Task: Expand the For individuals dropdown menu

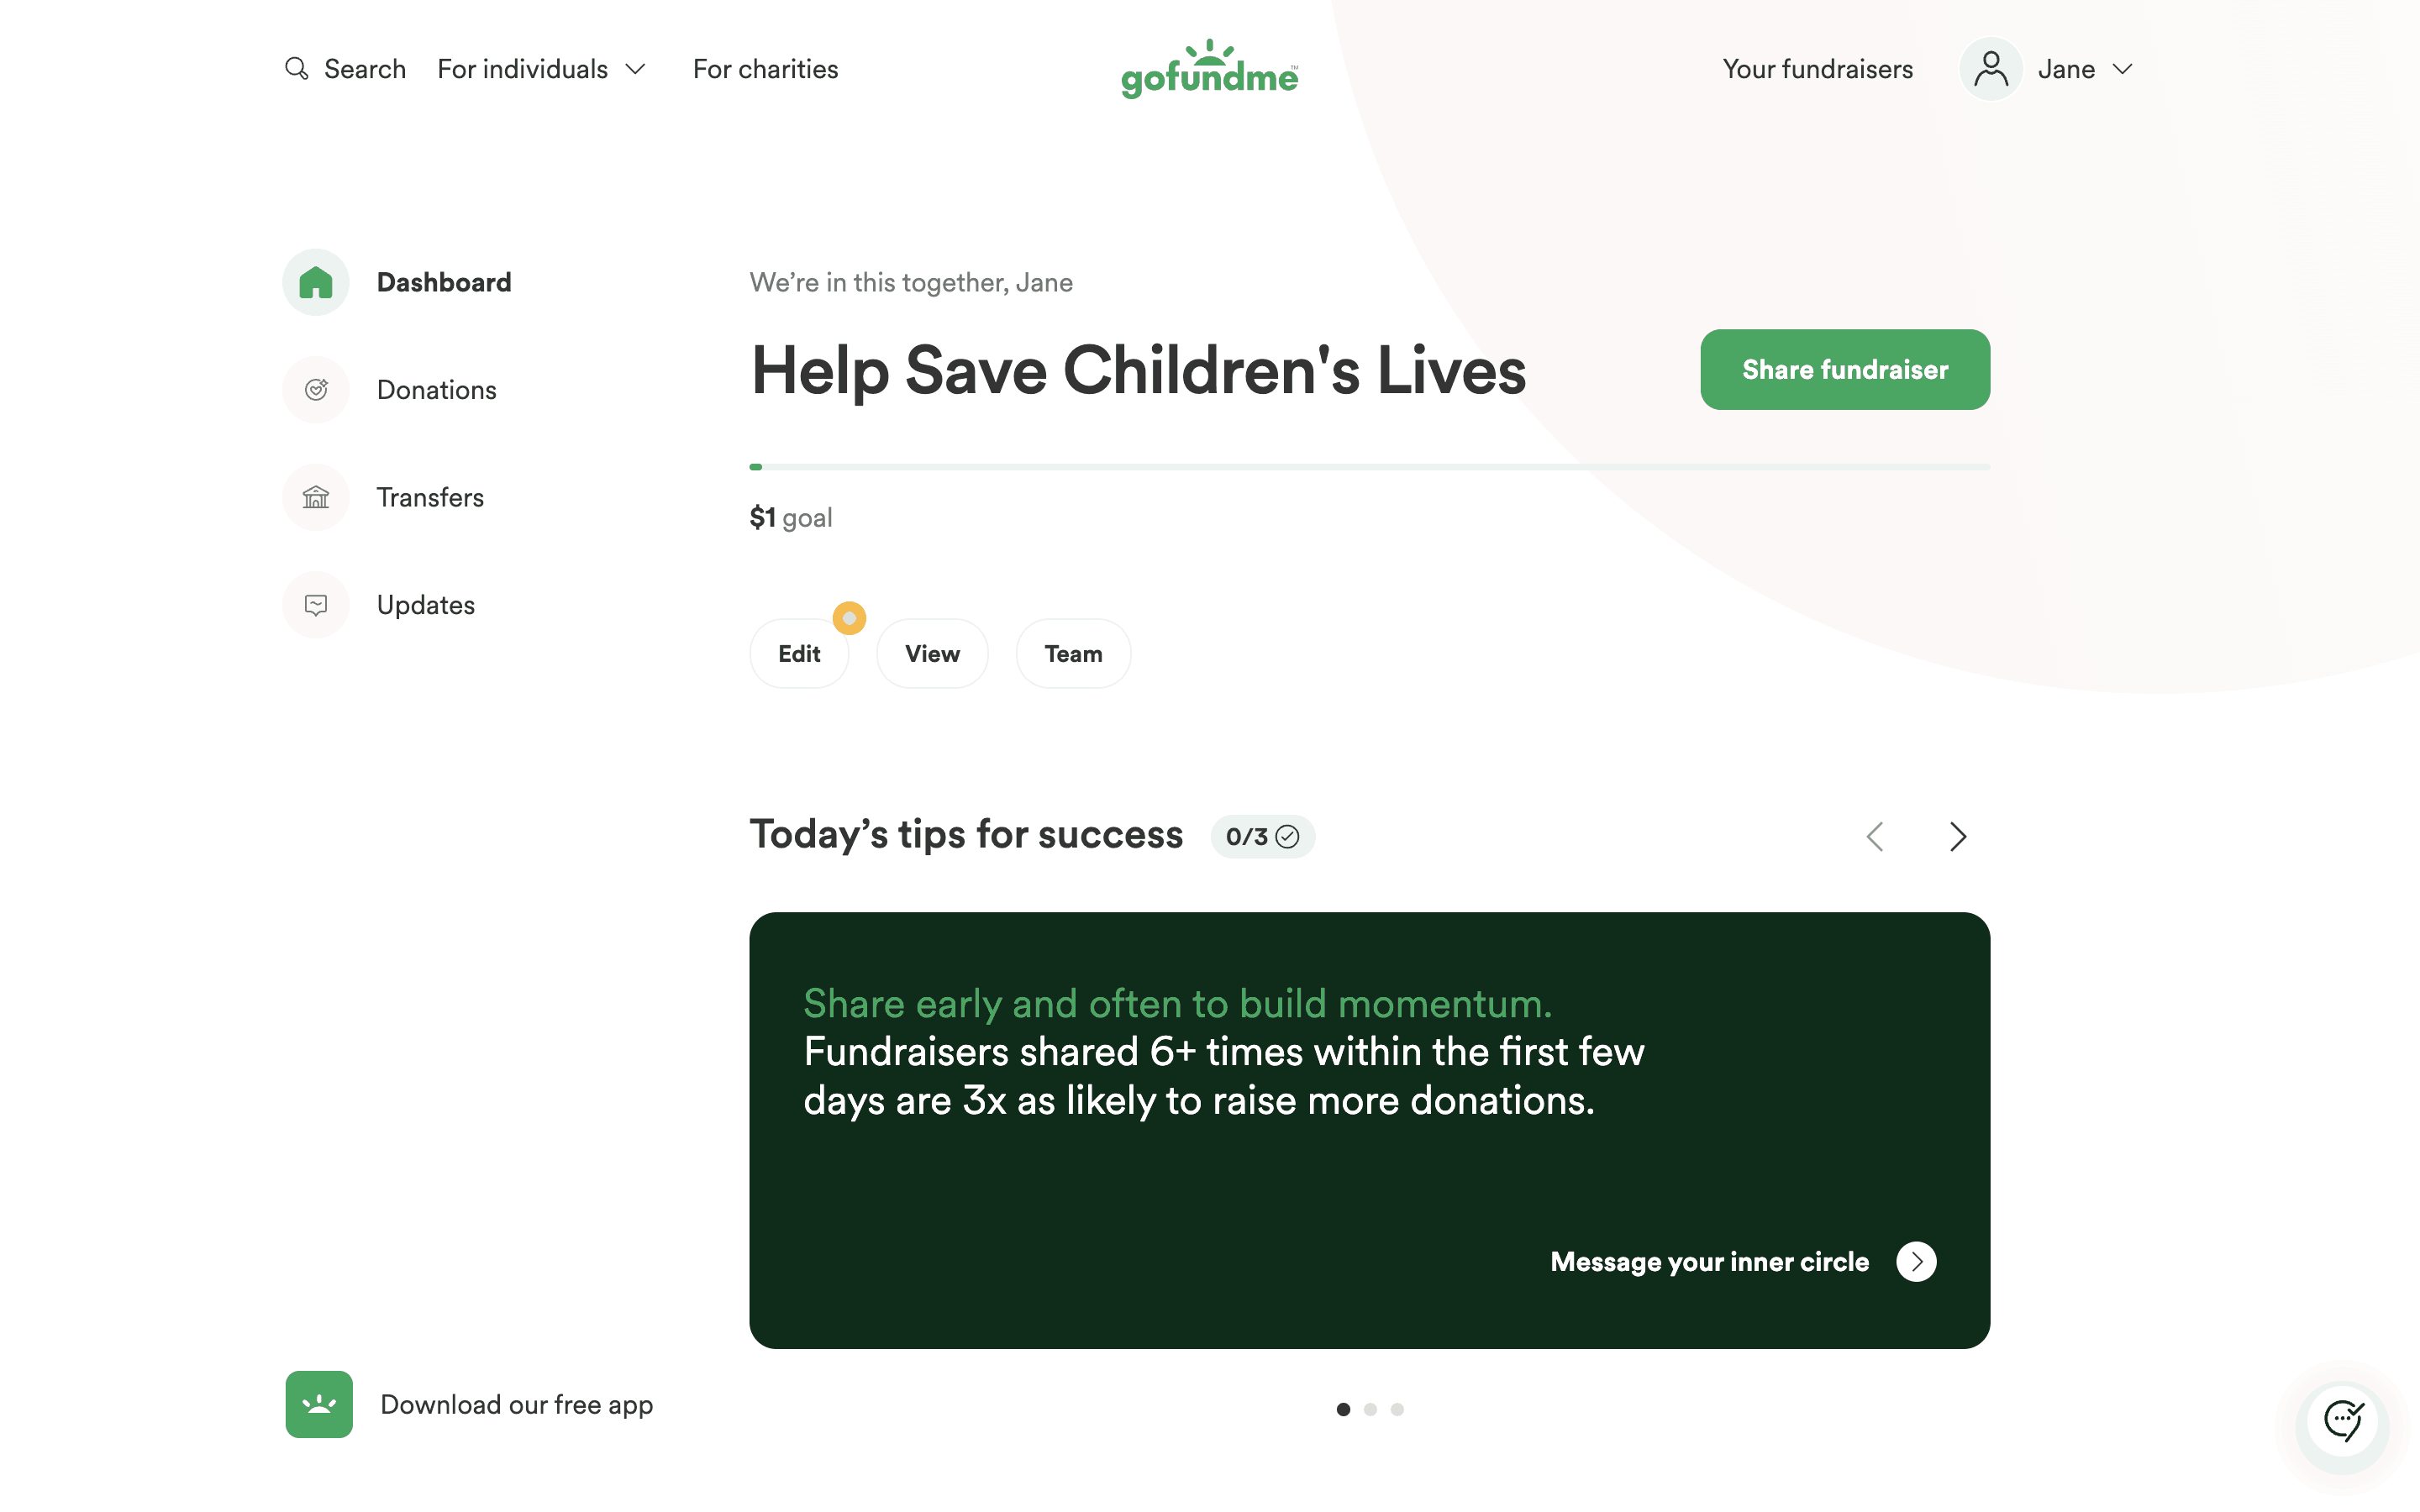Action: (542, 68)
